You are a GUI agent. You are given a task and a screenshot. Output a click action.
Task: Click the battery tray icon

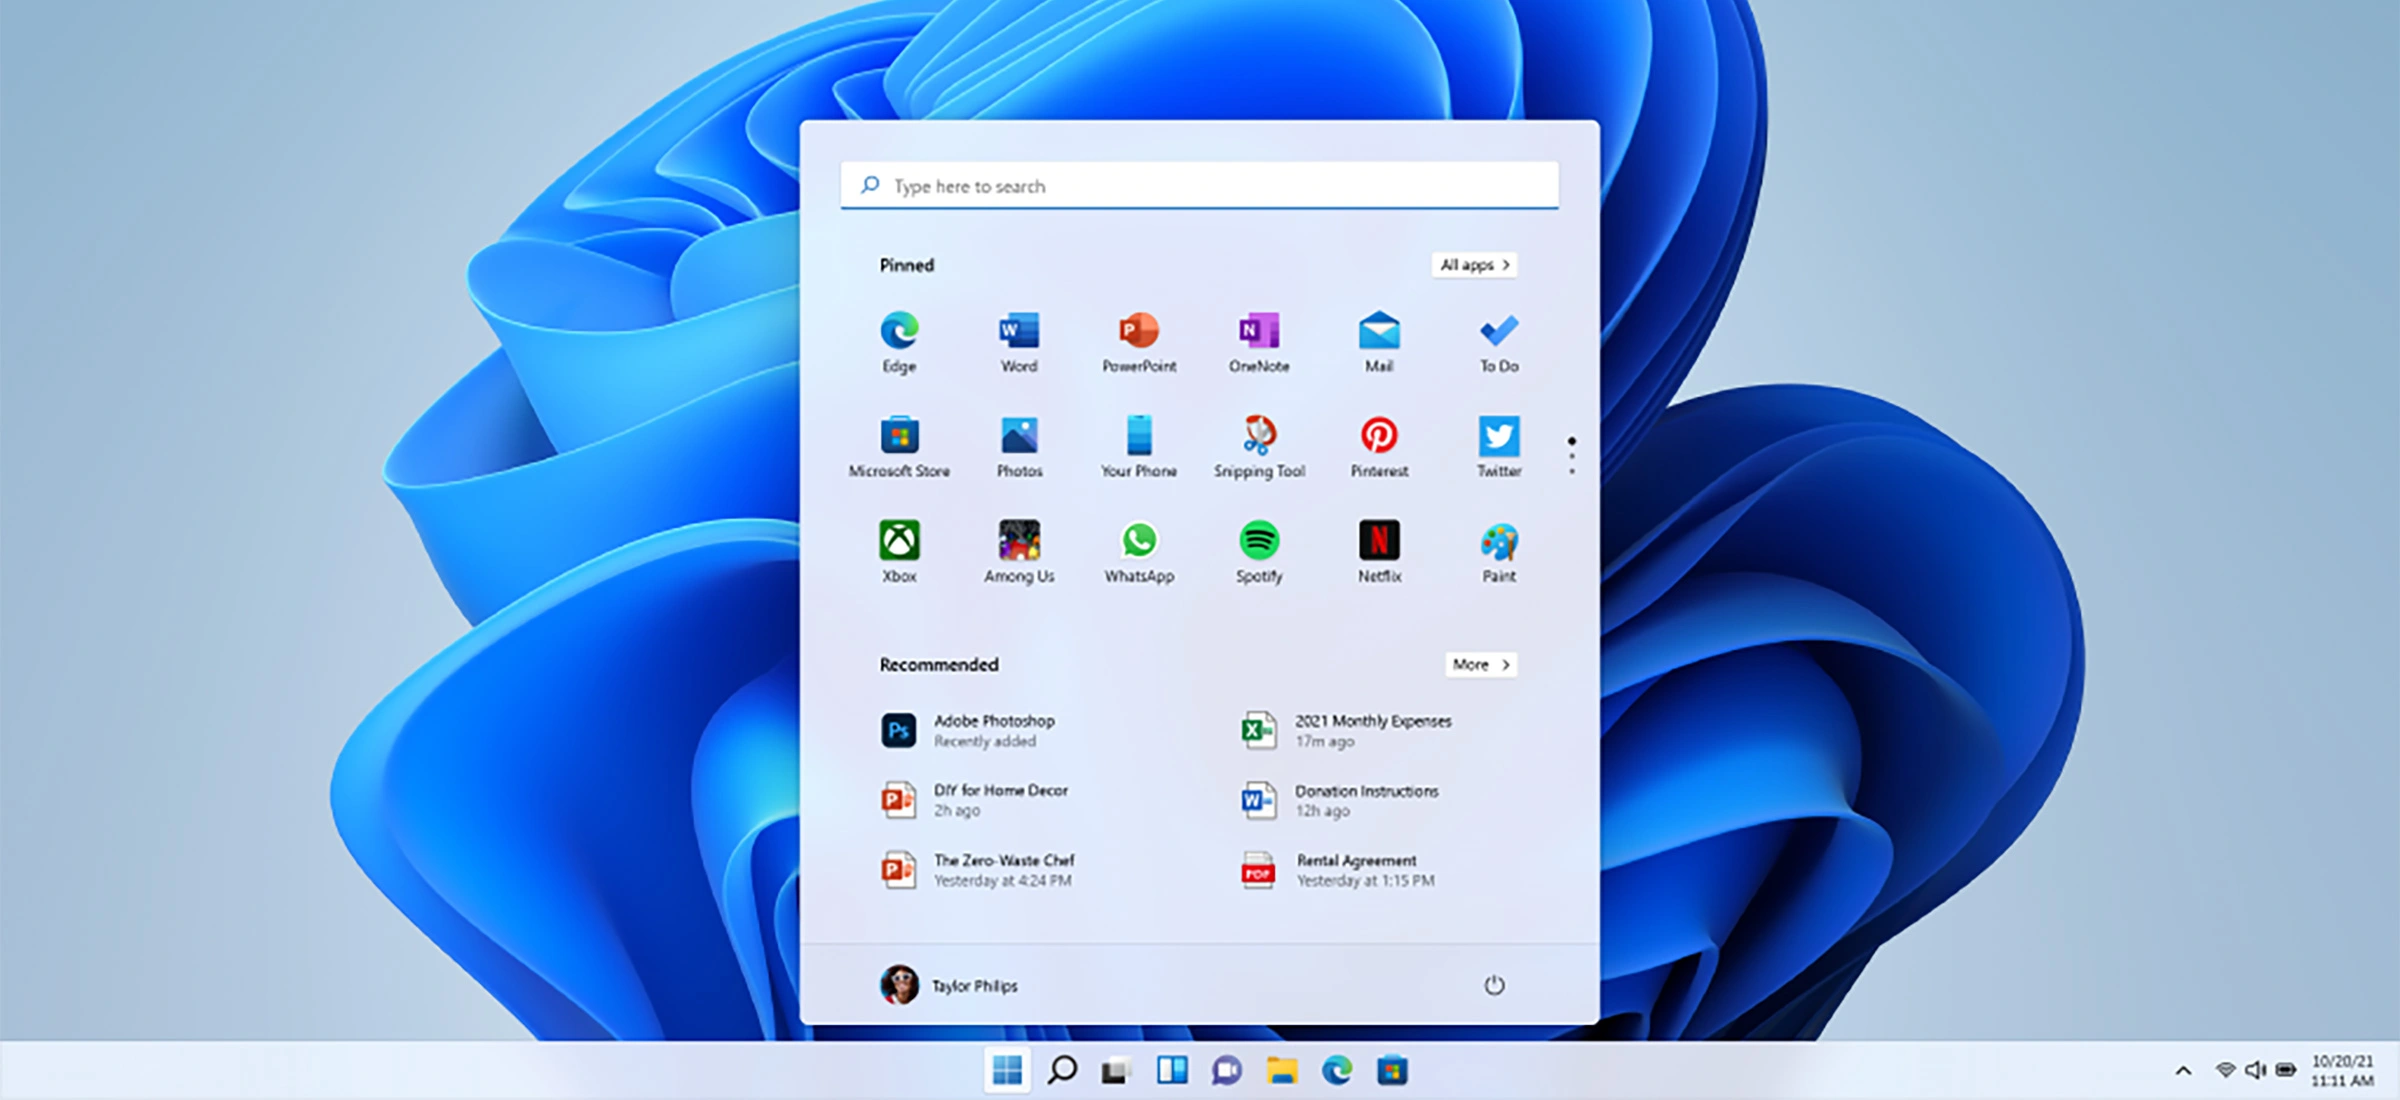tap(2286, 1070)
